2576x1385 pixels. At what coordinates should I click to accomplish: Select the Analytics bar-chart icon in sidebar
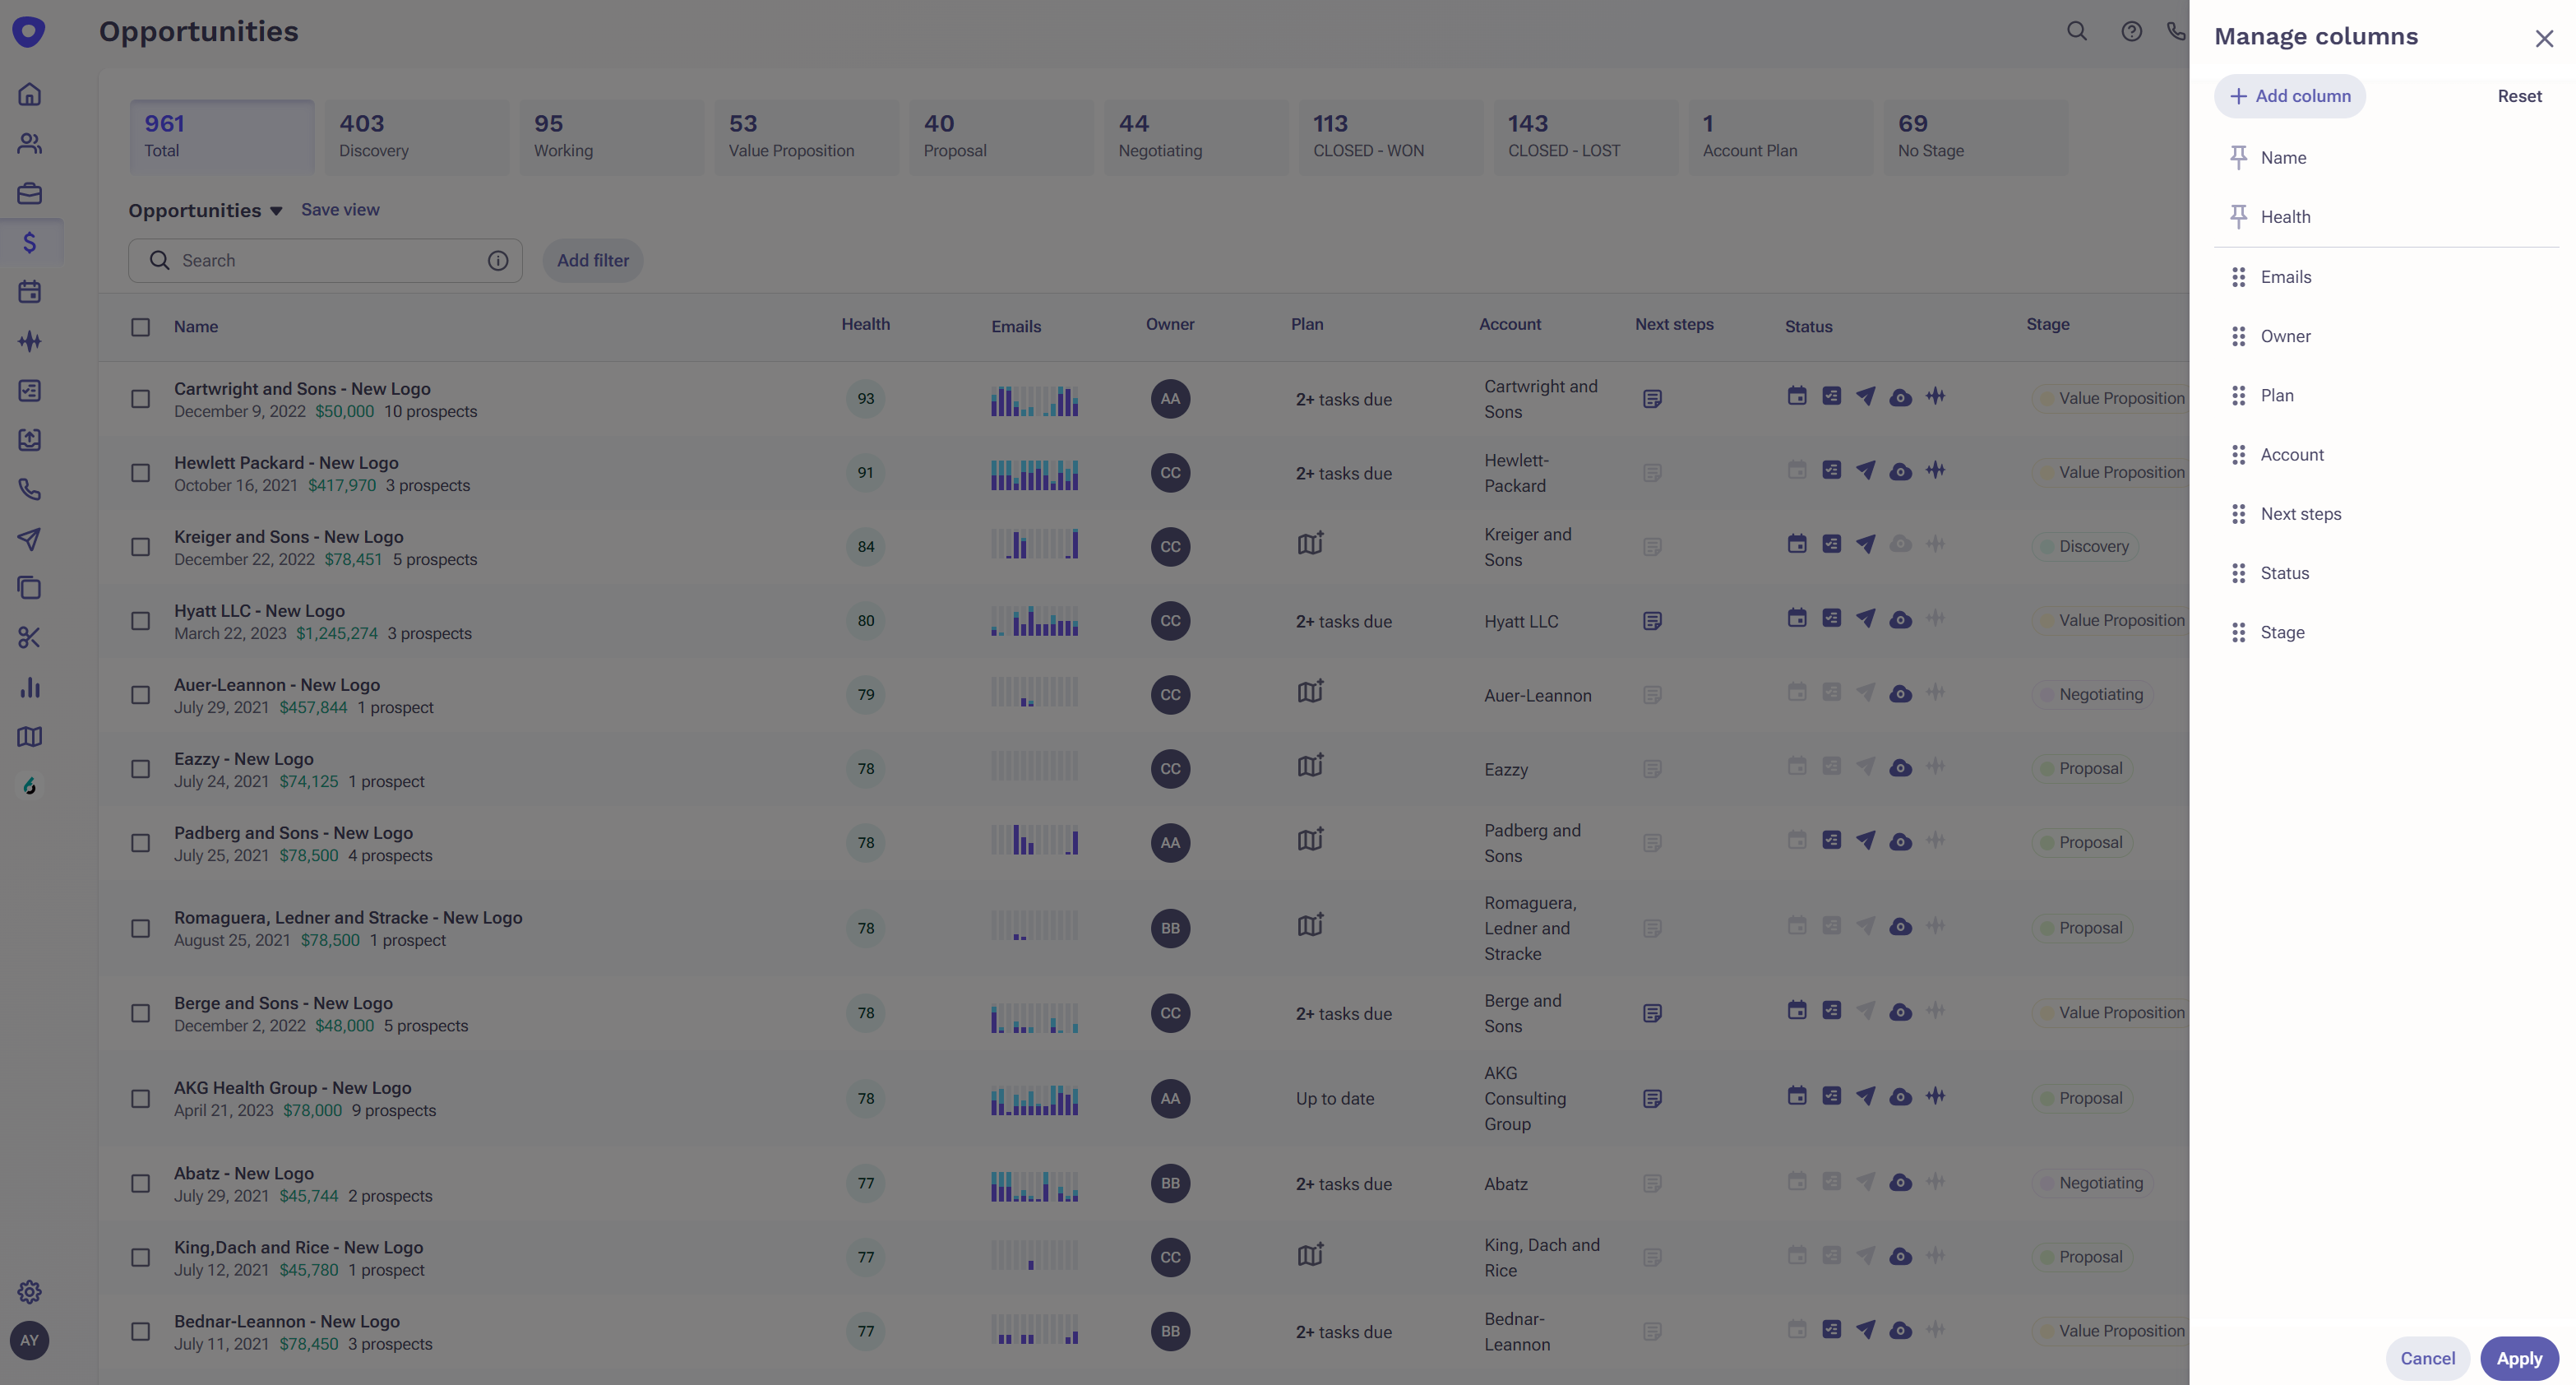pos(29,688)
